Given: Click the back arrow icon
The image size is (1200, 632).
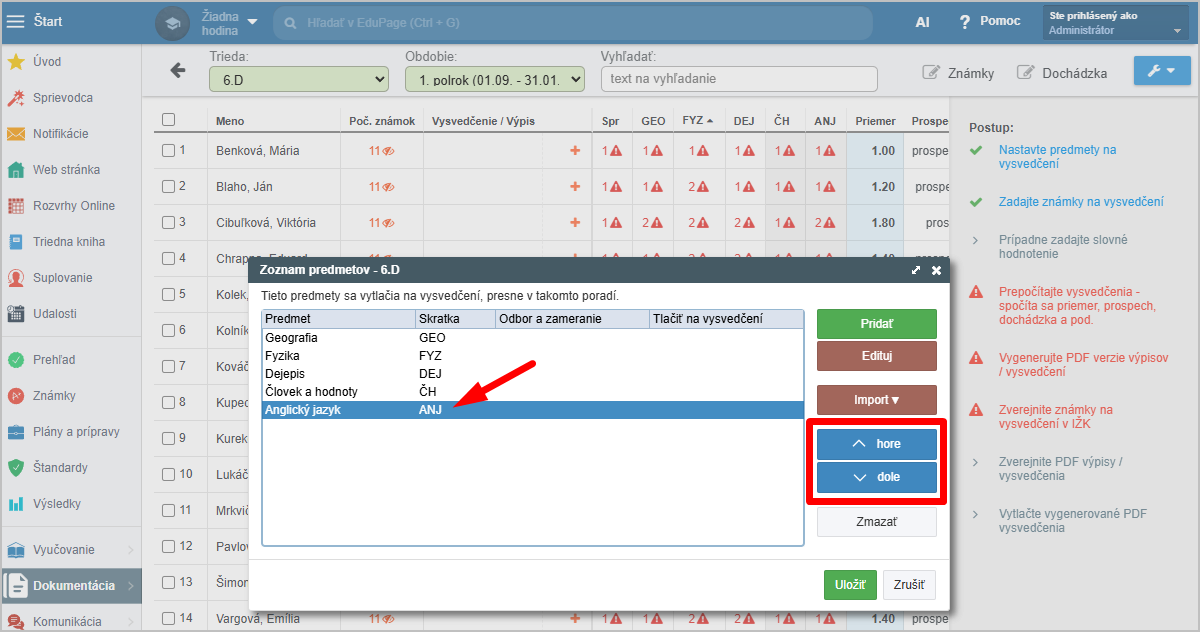Looking at the screenshot, I should (x=178, y=70).
